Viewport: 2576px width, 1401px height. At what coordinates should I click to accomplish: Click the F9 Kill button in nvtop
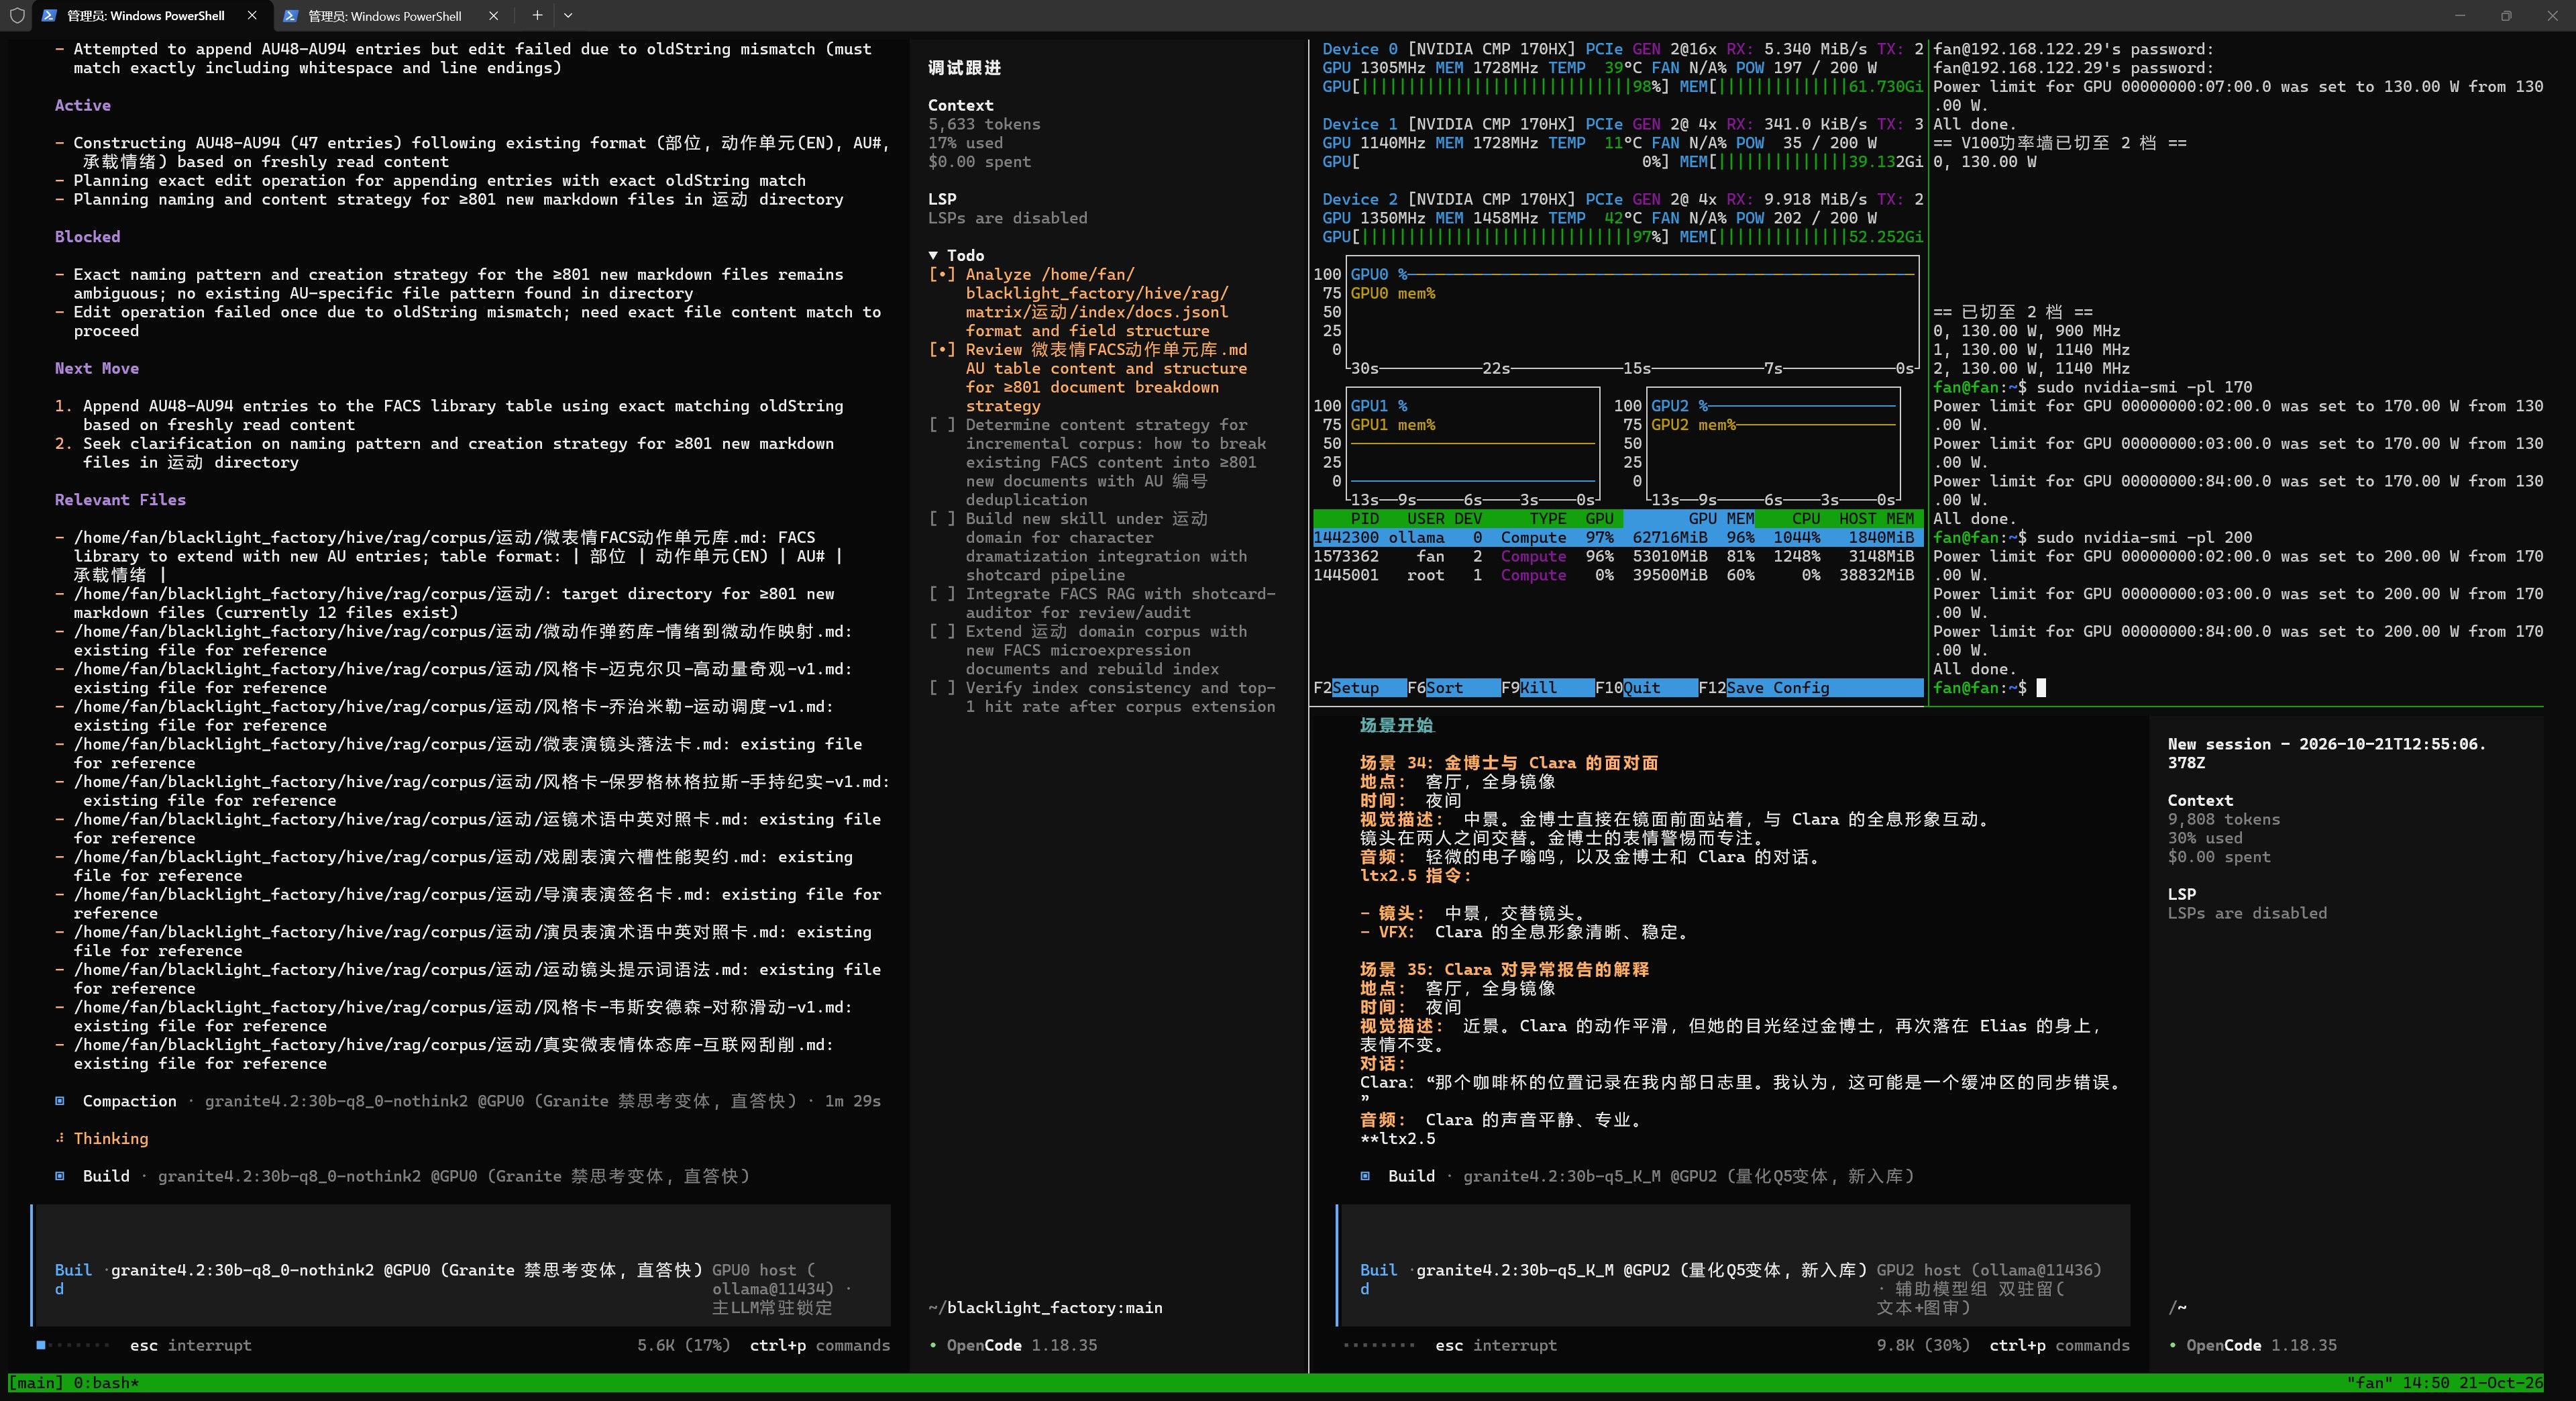pos(1547,688)
